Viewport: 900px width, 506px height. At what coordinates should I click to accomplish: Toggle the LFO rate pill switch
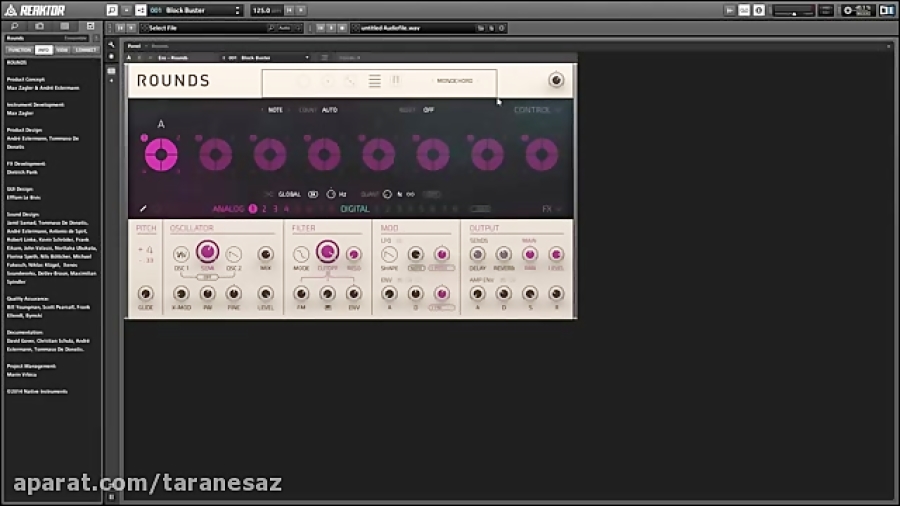click(x=416, y=268)
